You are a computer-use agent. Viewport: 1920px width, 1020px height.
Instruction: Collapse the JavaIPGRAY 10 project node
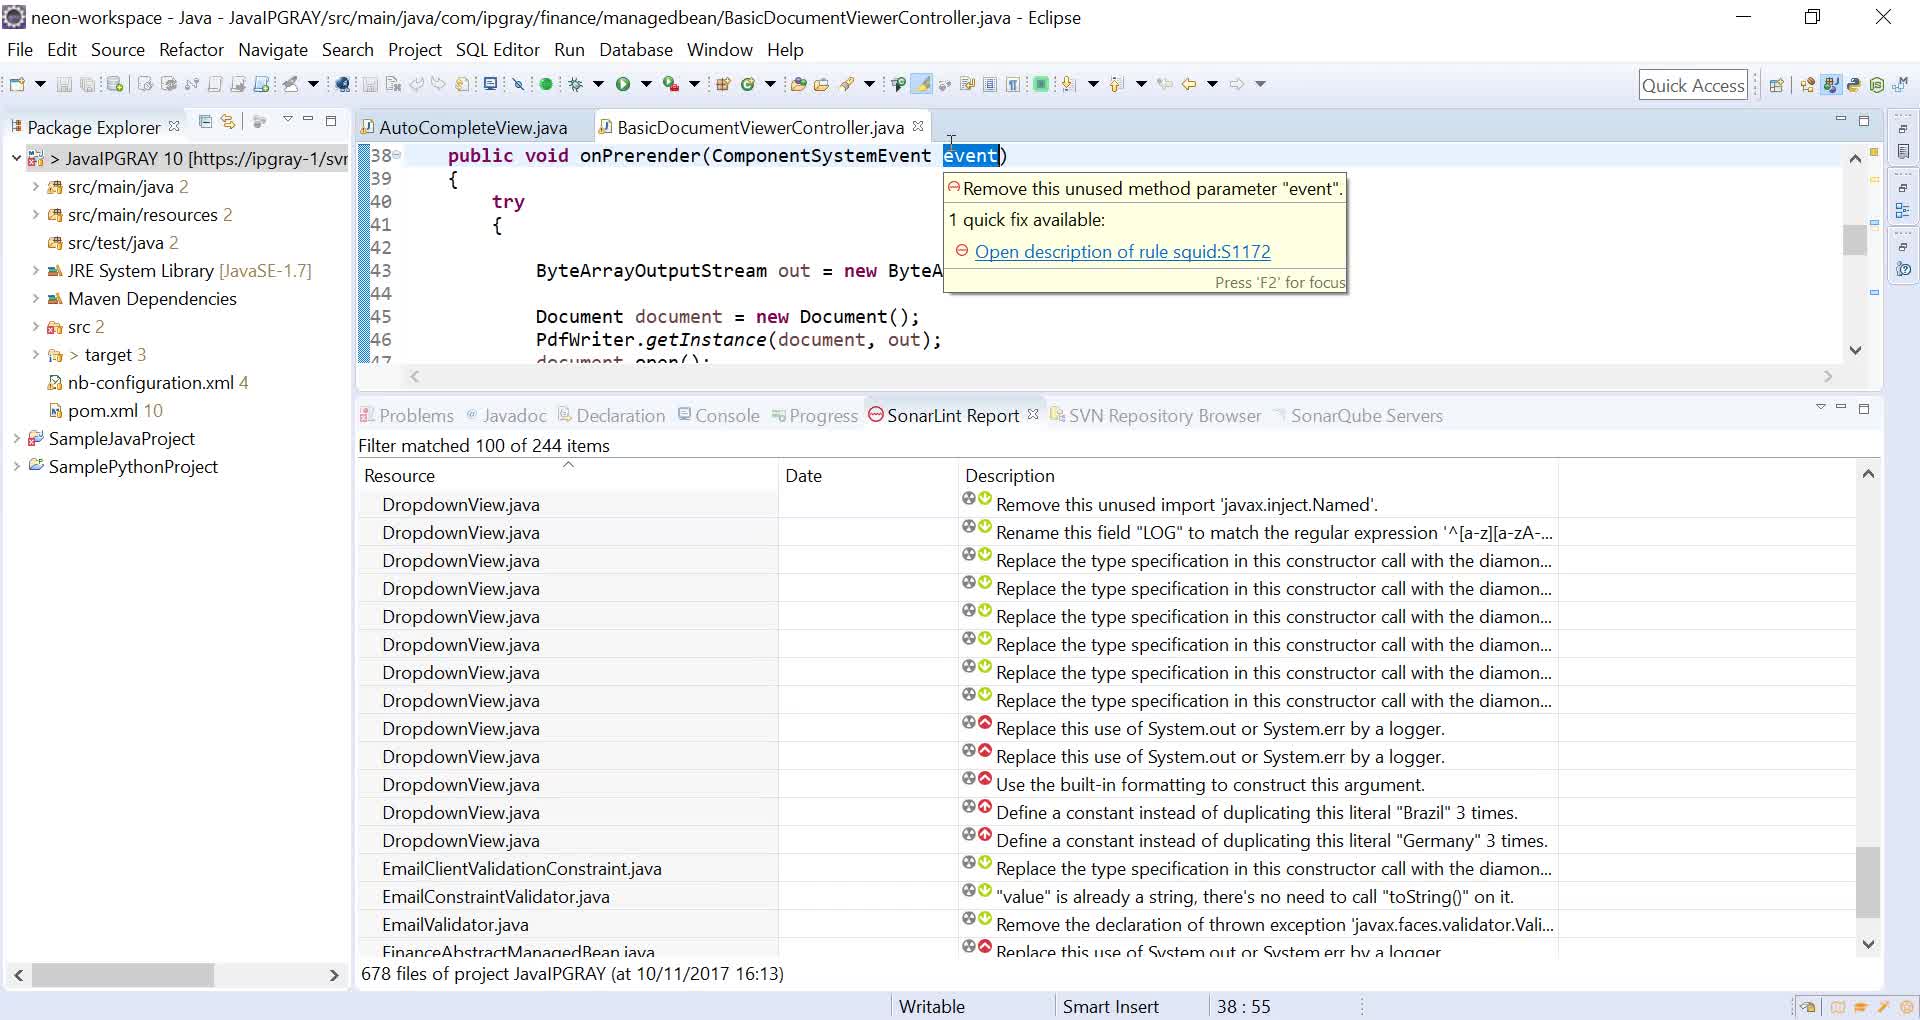[x=16, y=158]
